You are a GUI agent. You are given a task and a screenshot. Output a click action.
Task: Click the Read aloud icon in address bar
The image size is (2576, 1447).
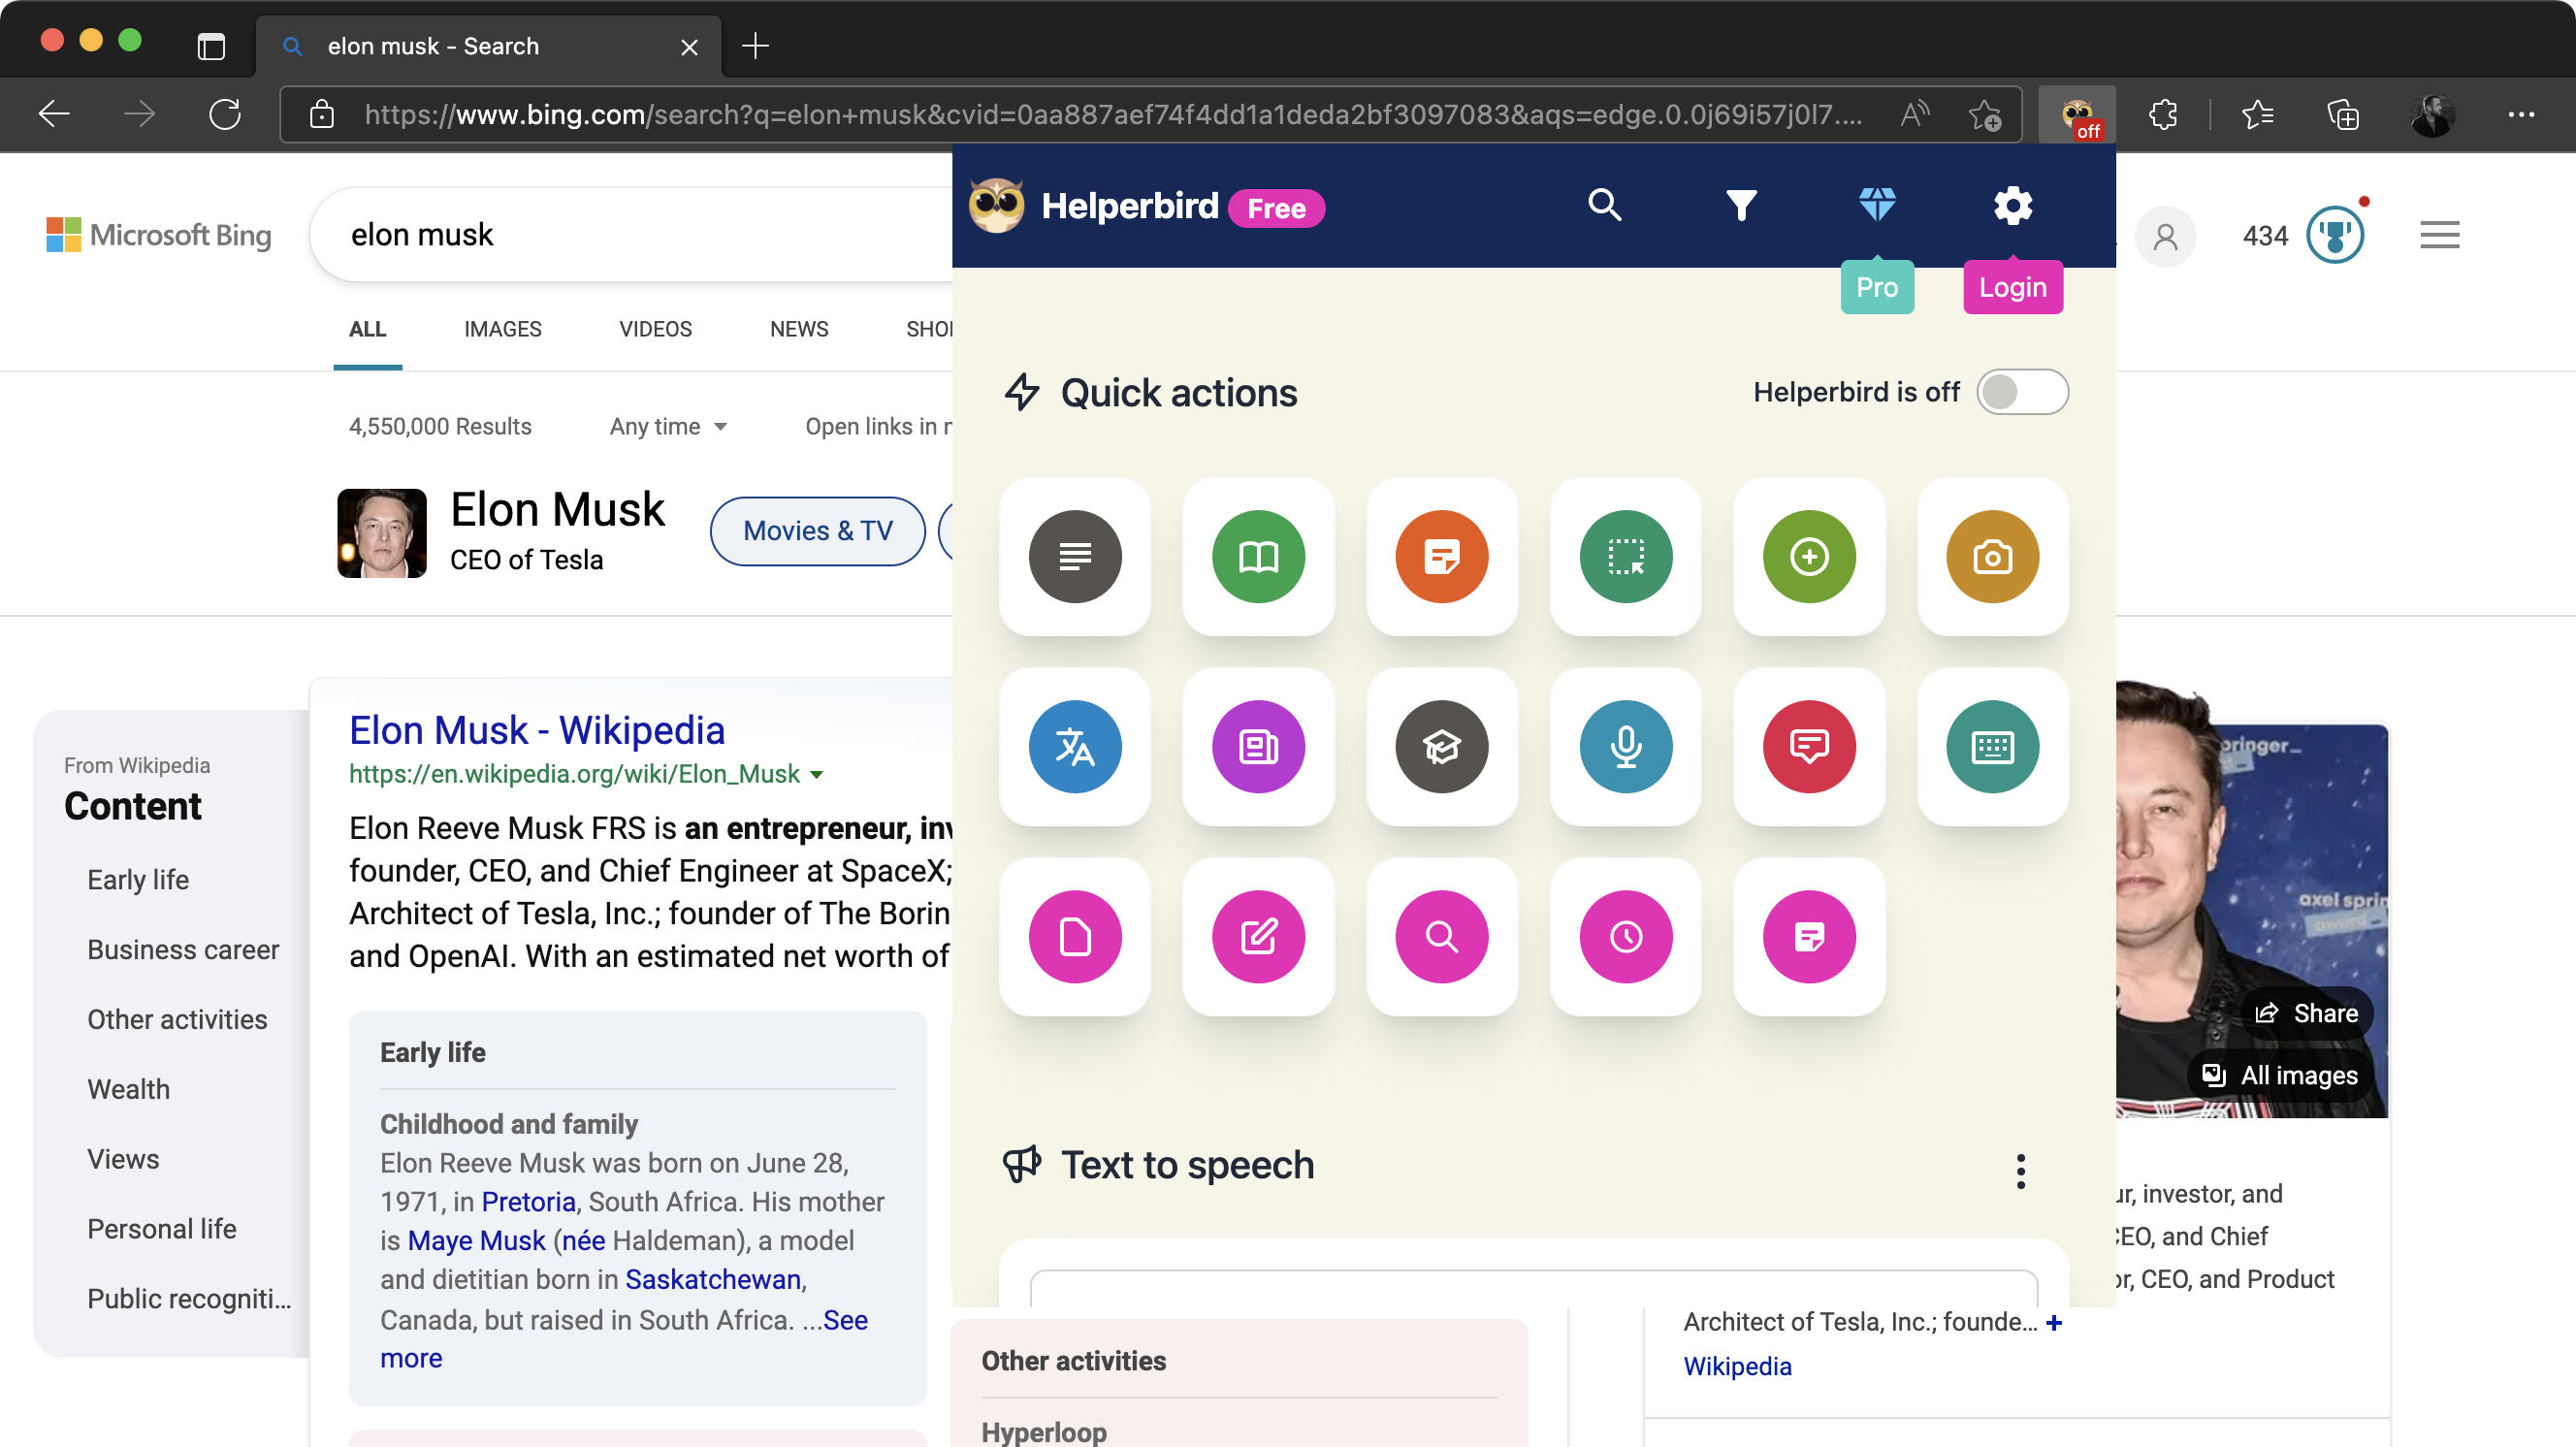[x=1914, y=115]
